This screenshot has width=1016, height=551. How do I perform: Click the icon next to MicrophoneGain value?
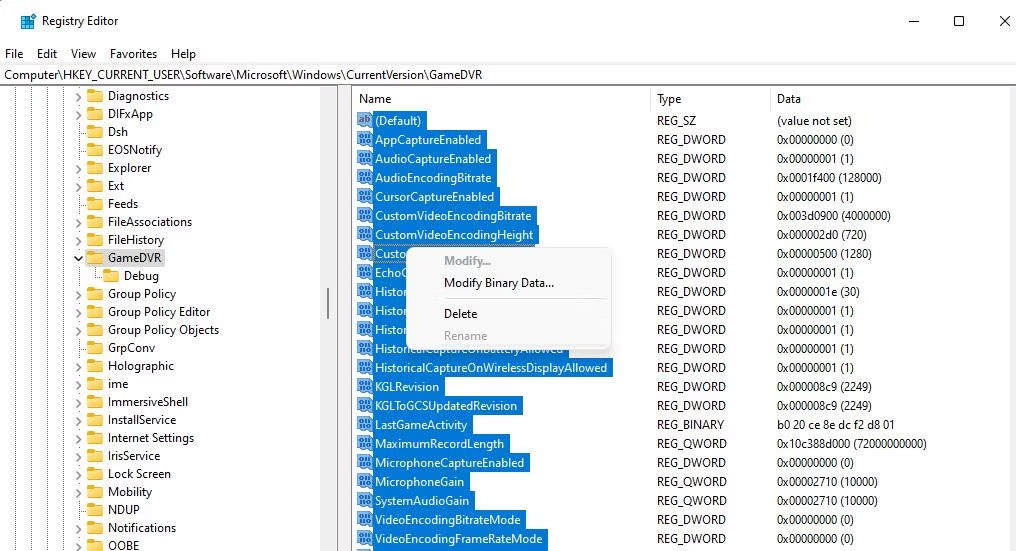coord(364,482)
